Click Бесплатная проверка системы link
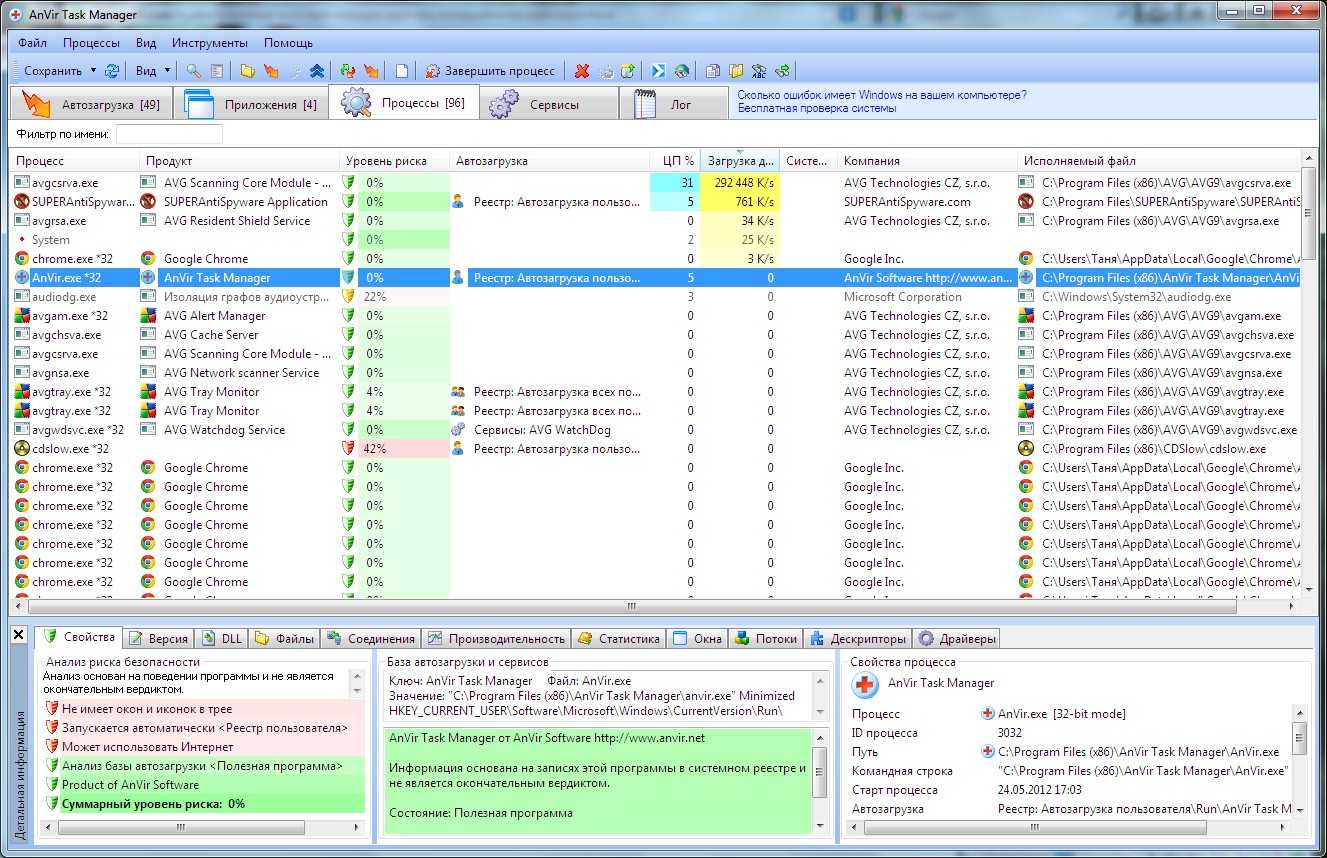Image resolution: width=1327 pixels, height=858 pixels. (x=817, y=108)
